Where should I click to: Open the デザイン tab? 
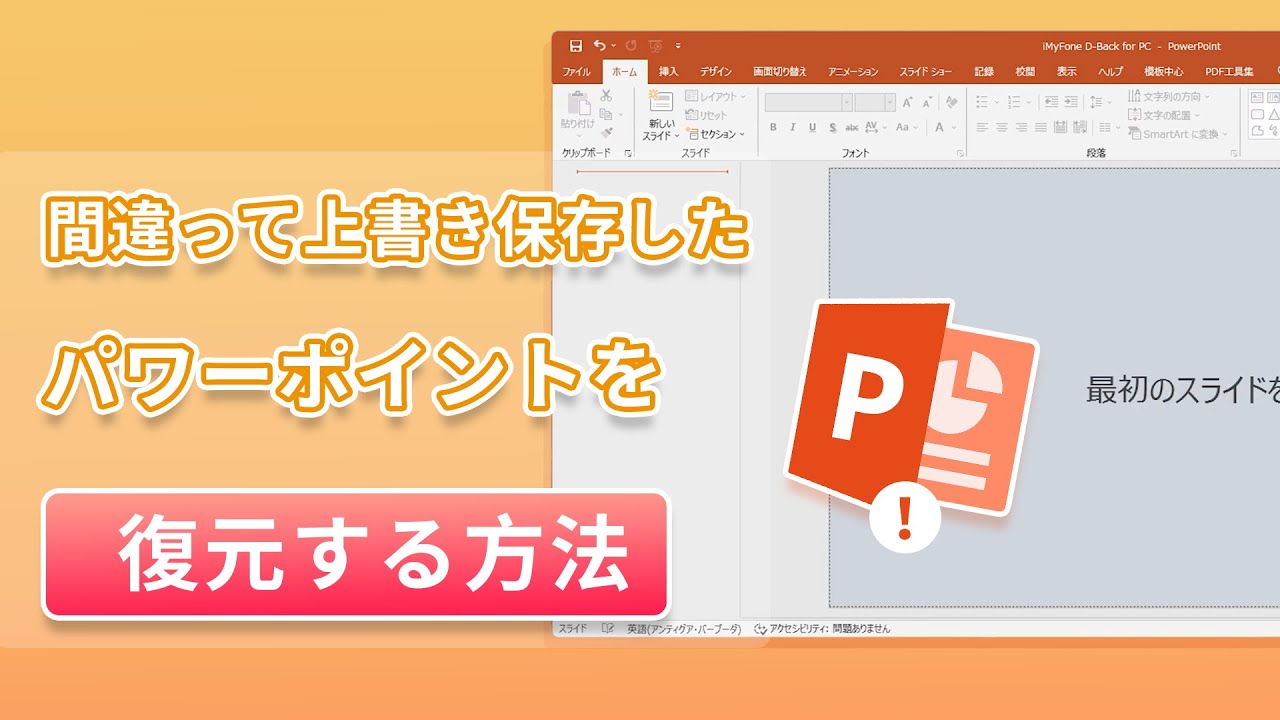[x=715, y=72]
